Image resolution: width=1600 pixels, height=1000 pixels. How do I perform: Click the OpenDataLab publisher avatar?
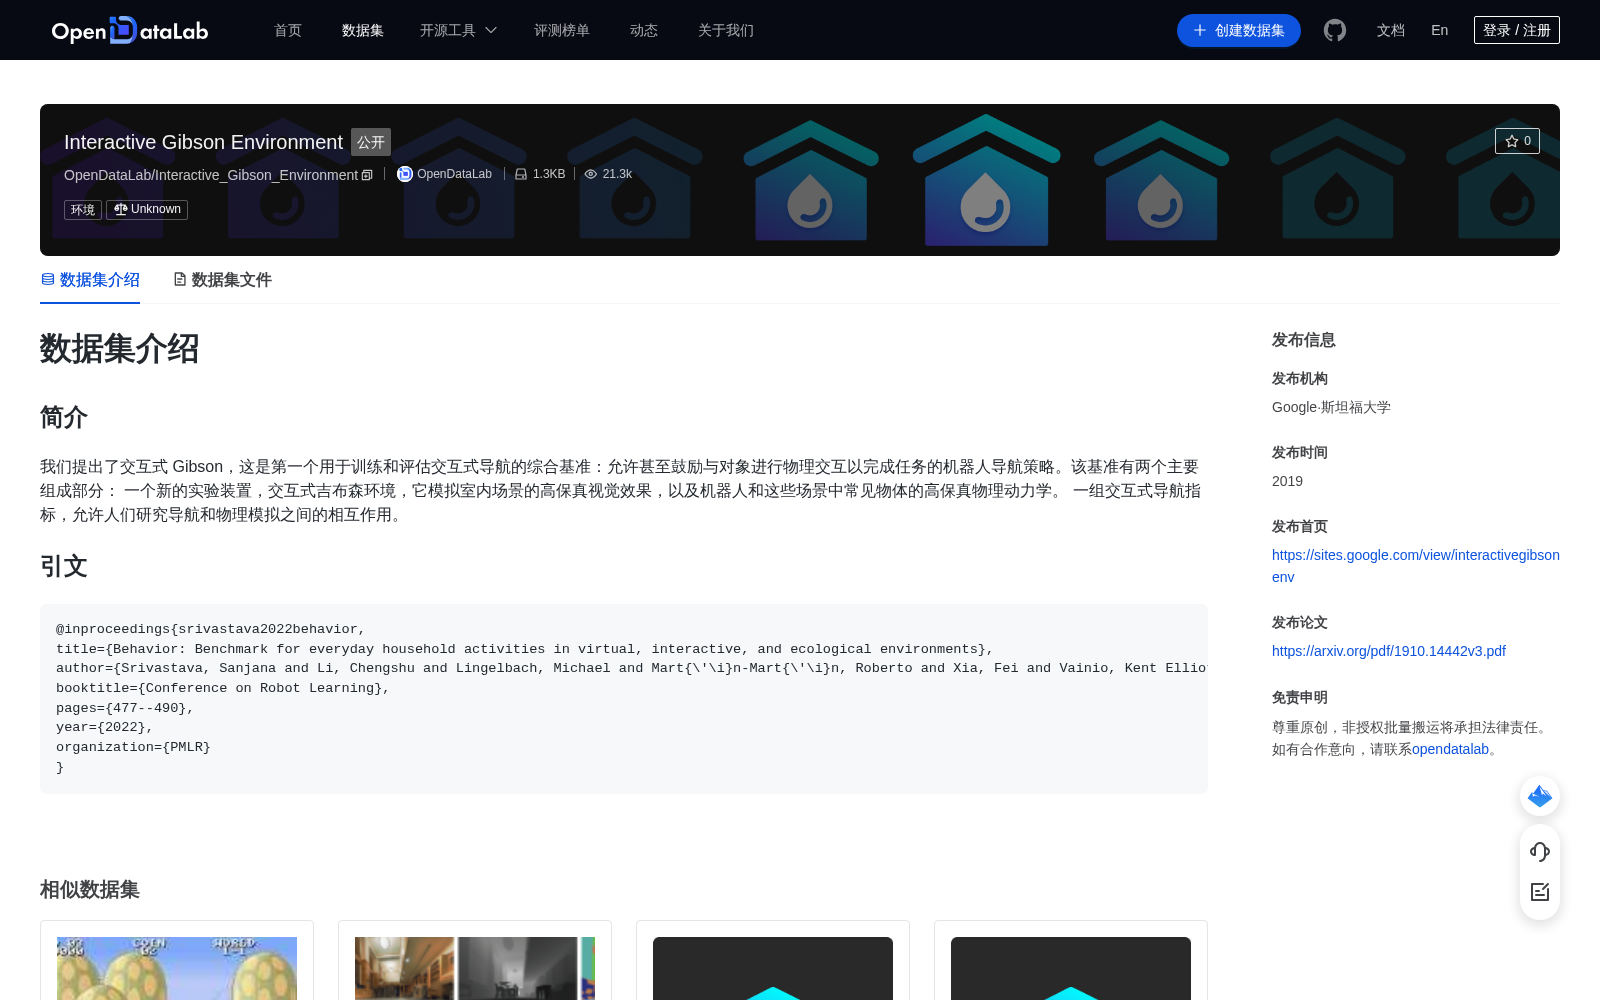405,174
